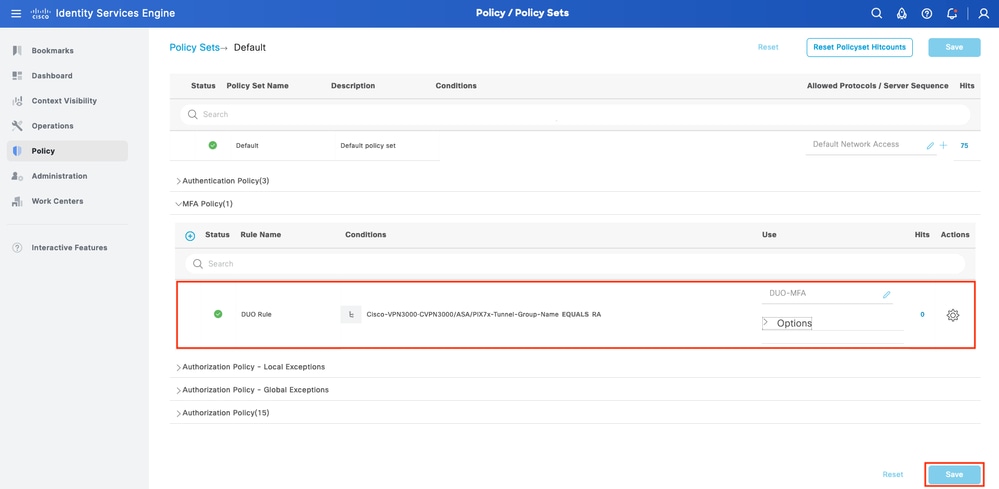Click plus icon next to Default Network Access

point(944,146)
